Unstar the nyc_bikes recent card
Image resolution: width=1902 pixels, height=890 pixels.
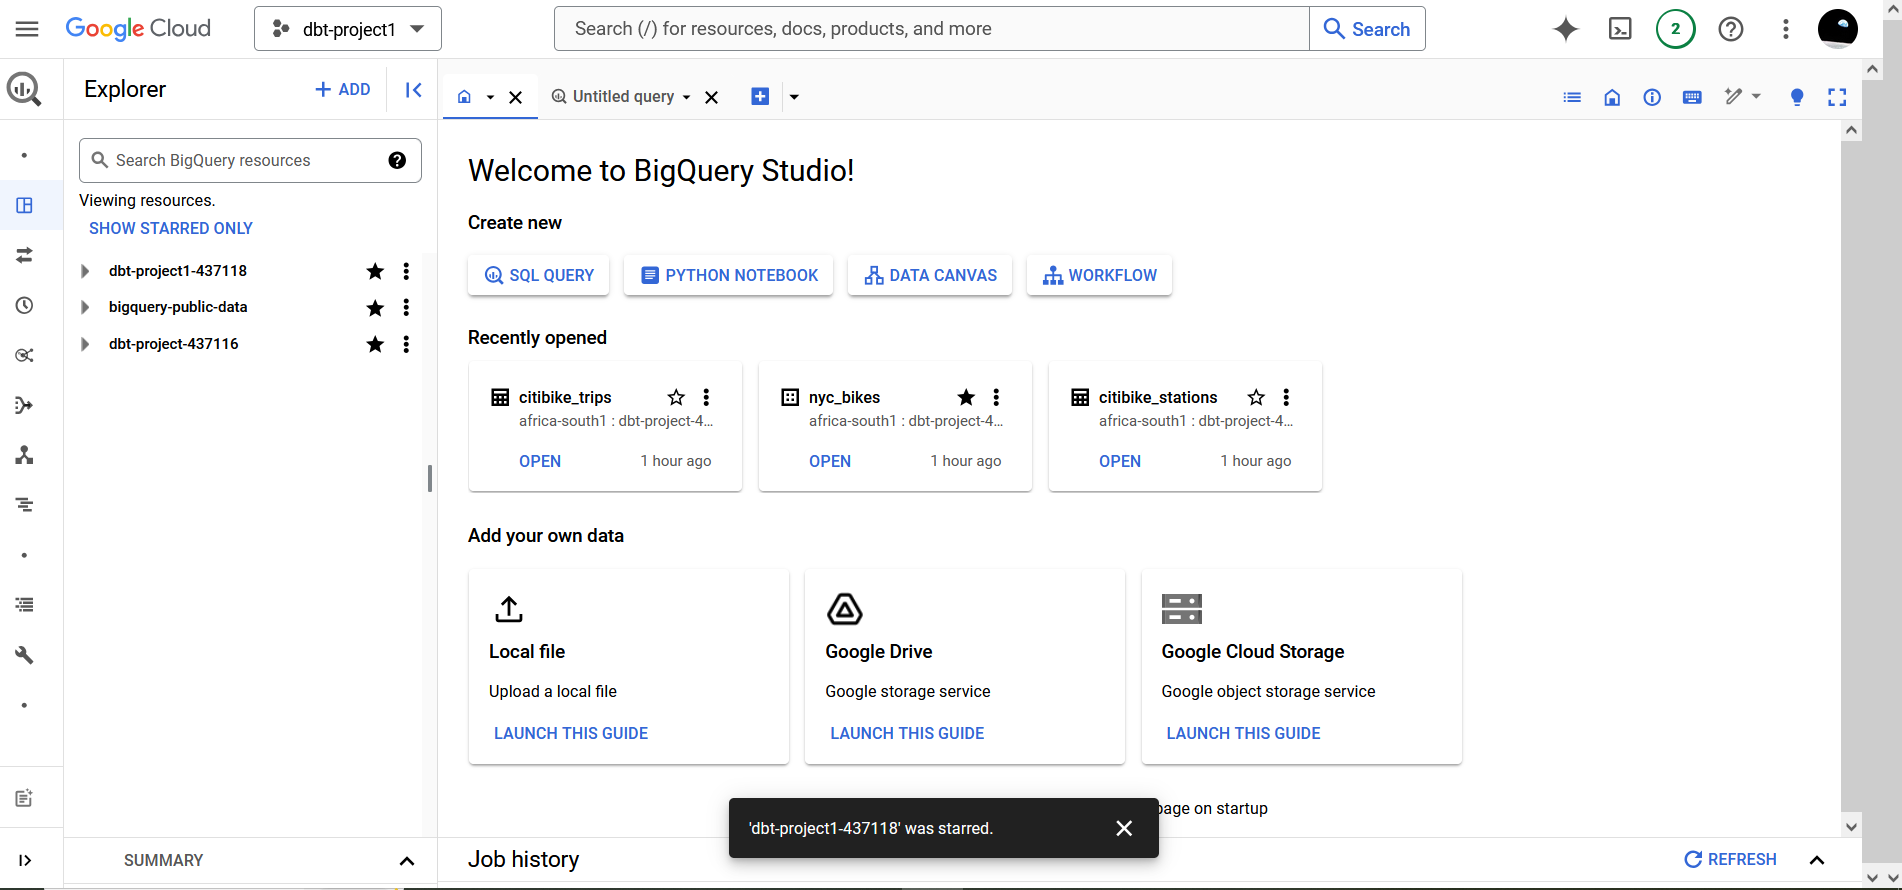pyautogui.click(x=966, y=397)
